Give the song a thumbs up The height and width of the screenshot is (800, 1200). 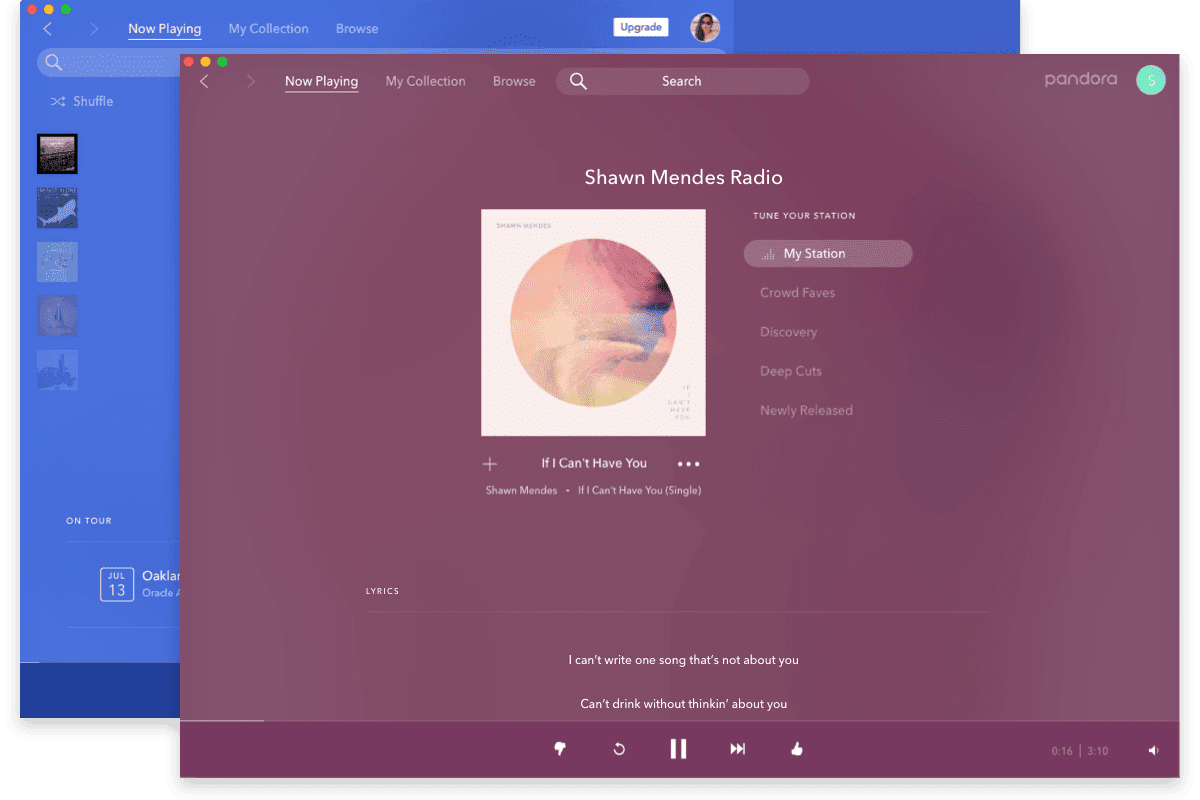[x=796, y=748]
